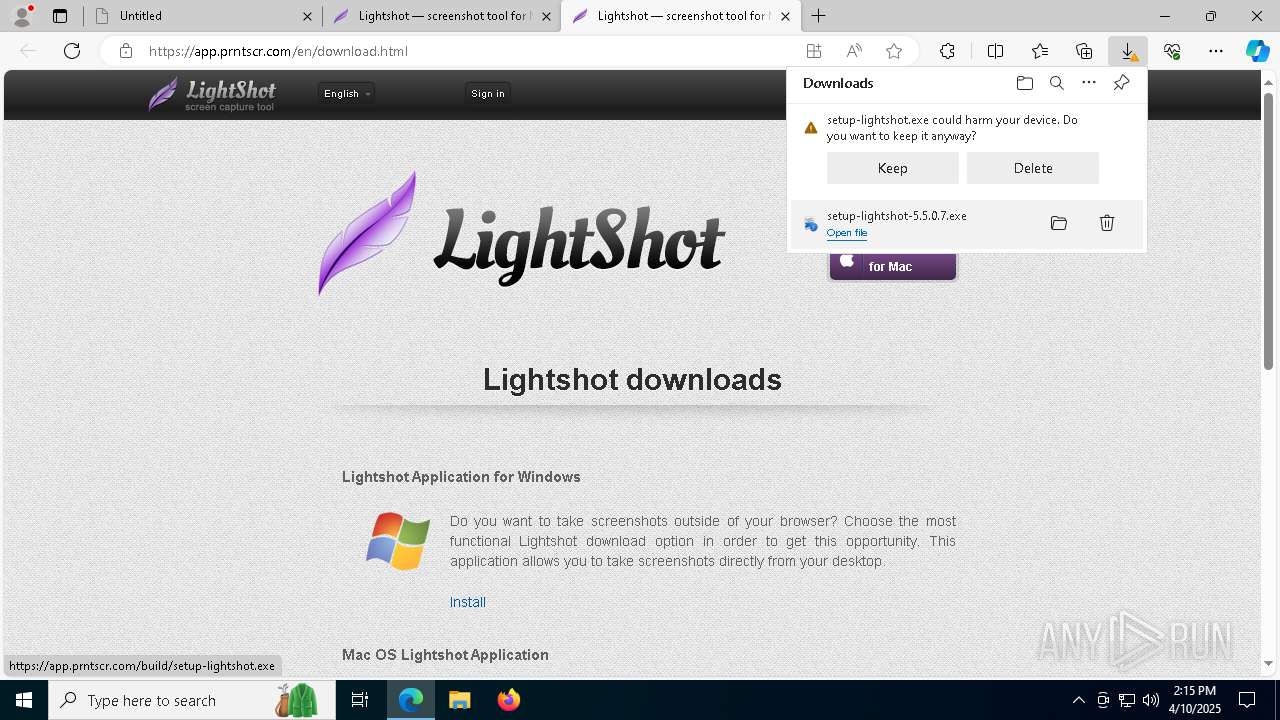The image size is (1280, 720).
Task: Close the active Lightshot tab
Action: (x=786, y=16)
